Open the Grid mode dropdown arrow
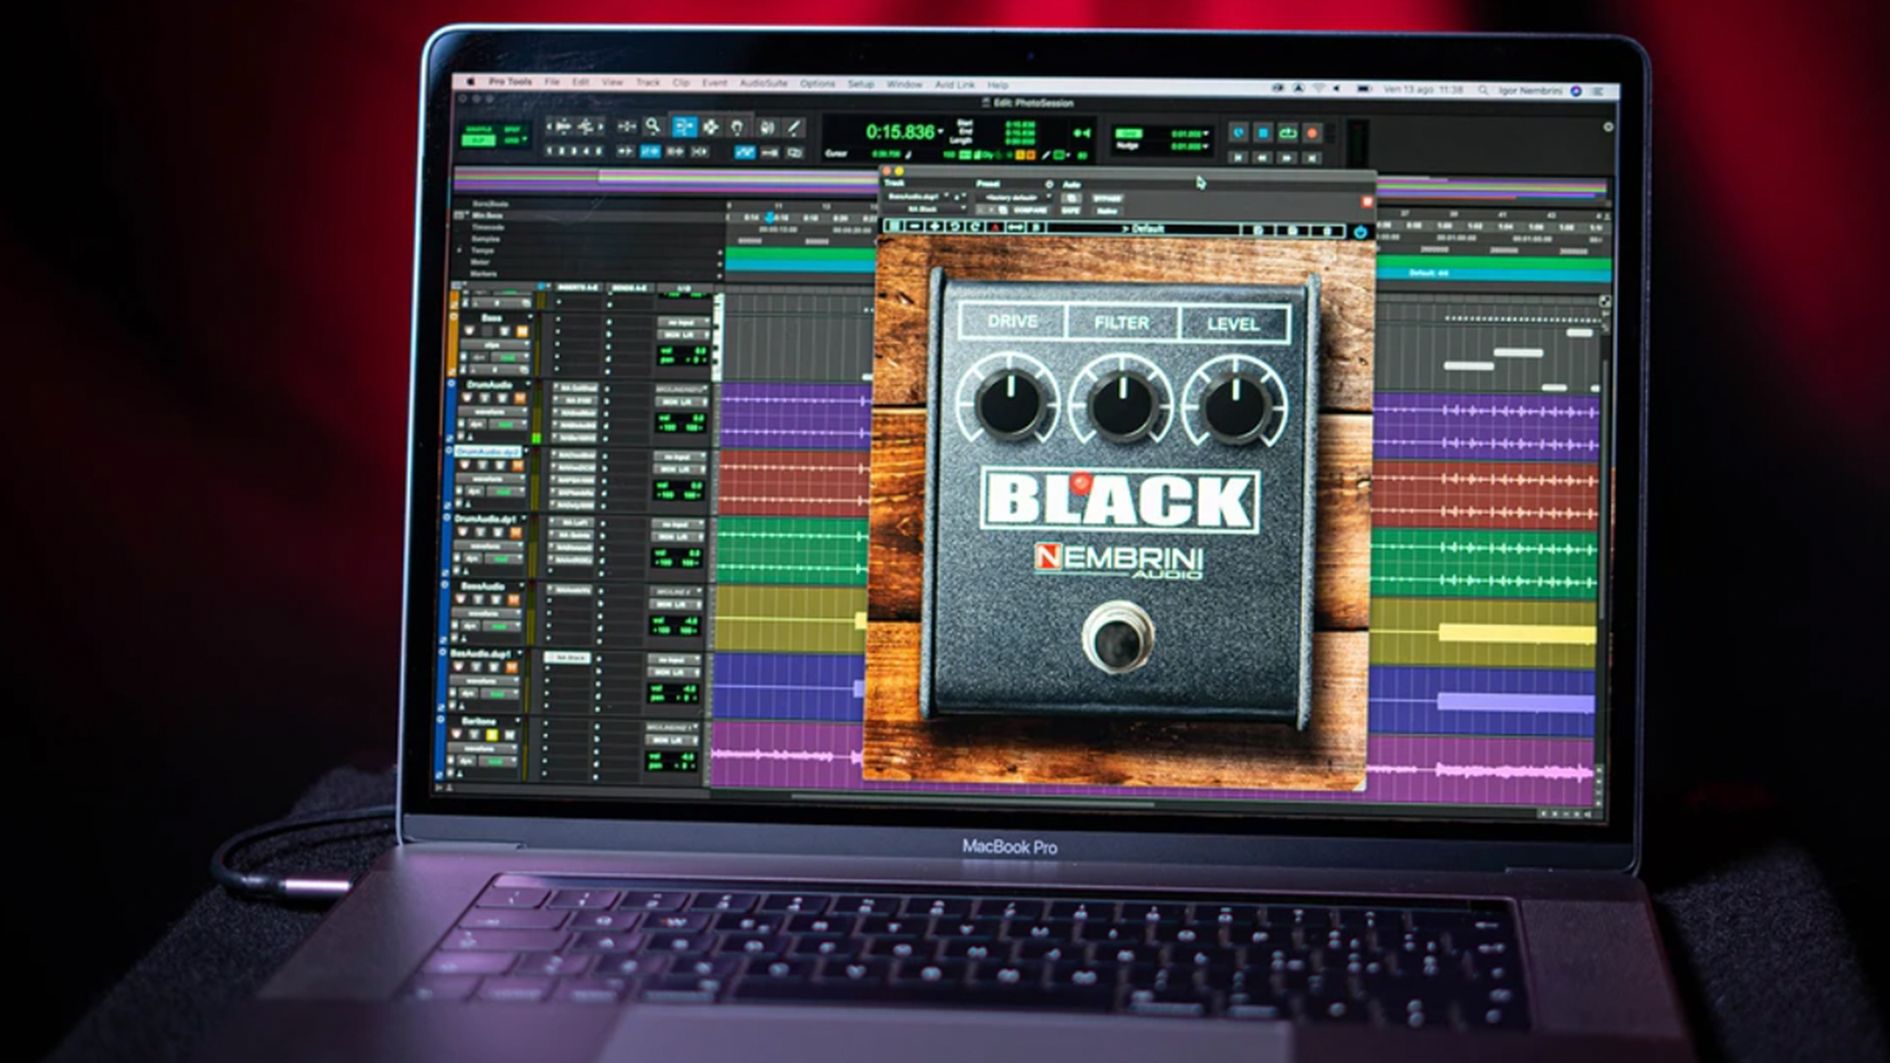This screenshot has width=1890, height=1063. coord(524,140)
